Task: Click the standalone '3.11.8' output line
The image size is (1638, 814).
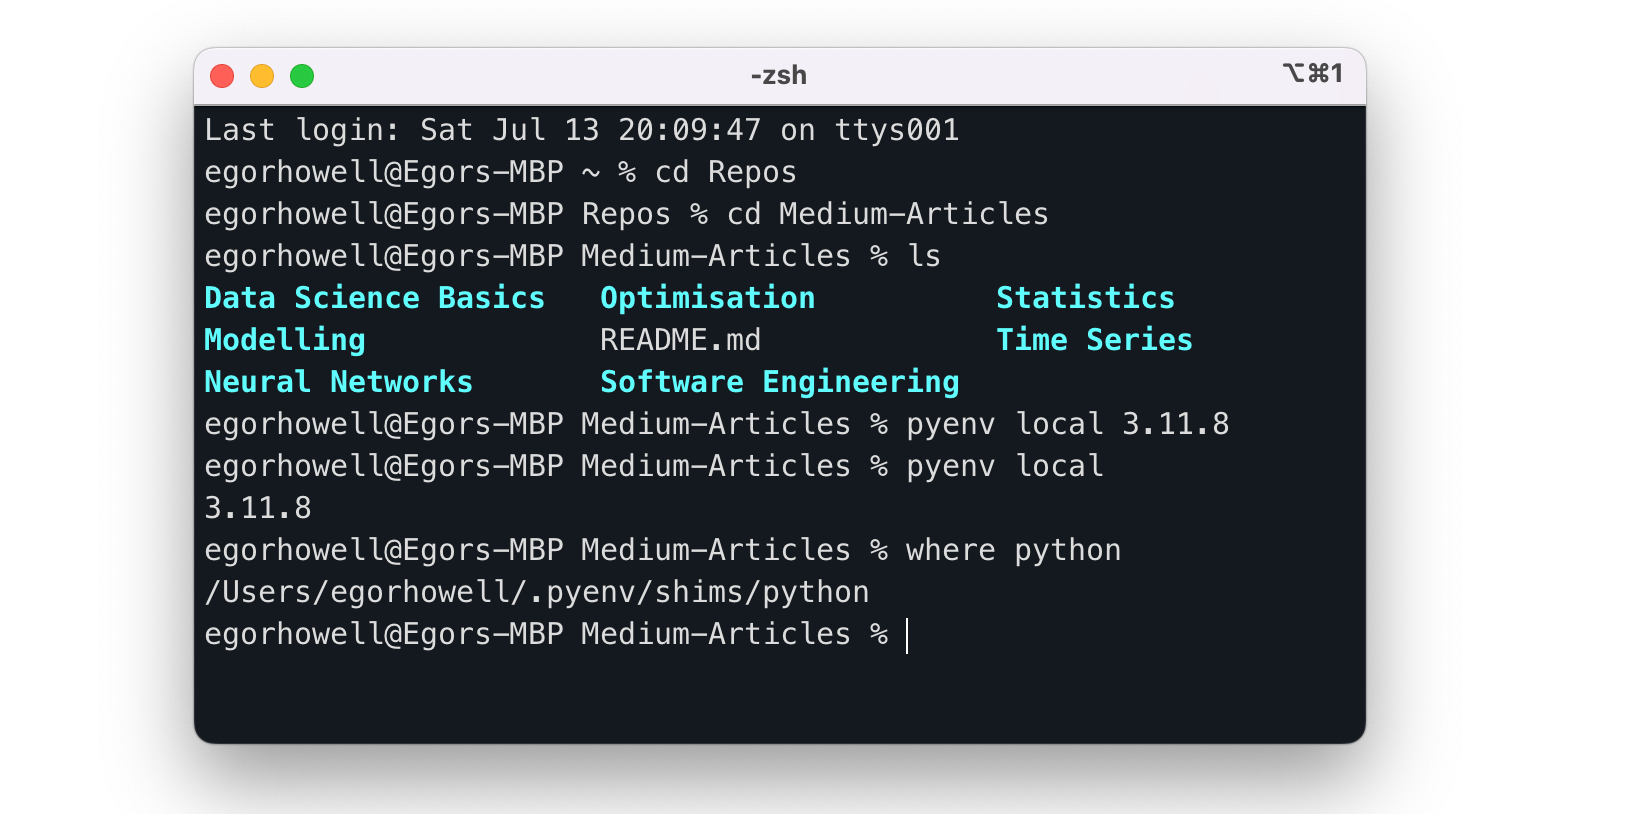Action: 258,508
